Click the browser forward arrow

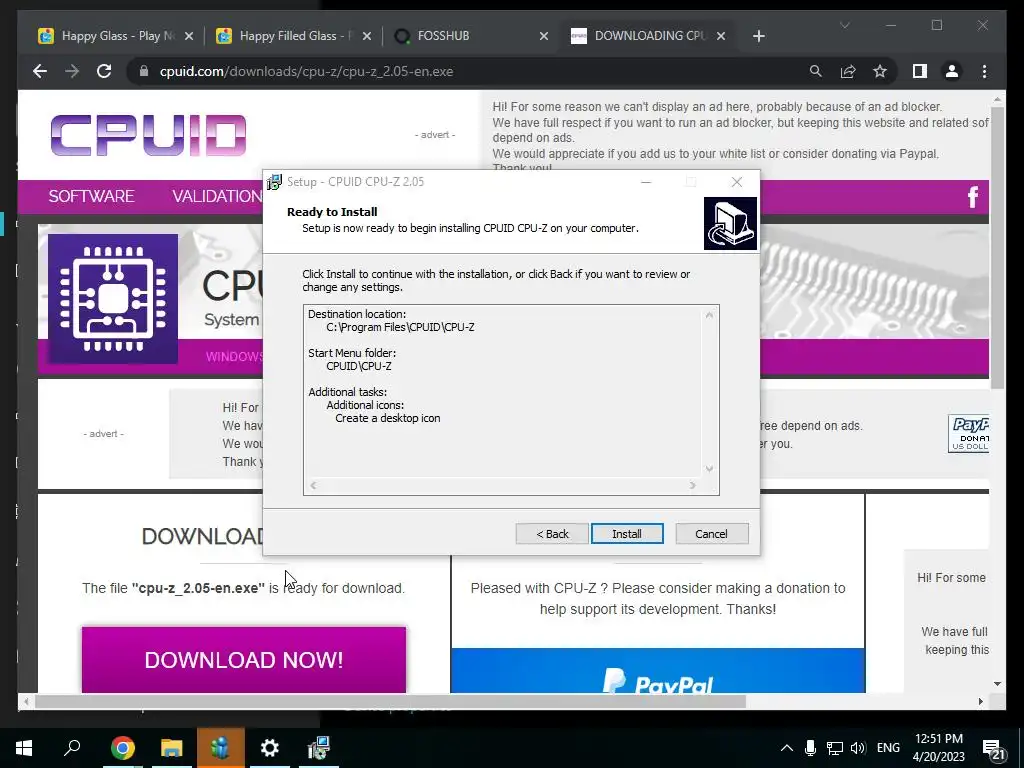point(72,71)
